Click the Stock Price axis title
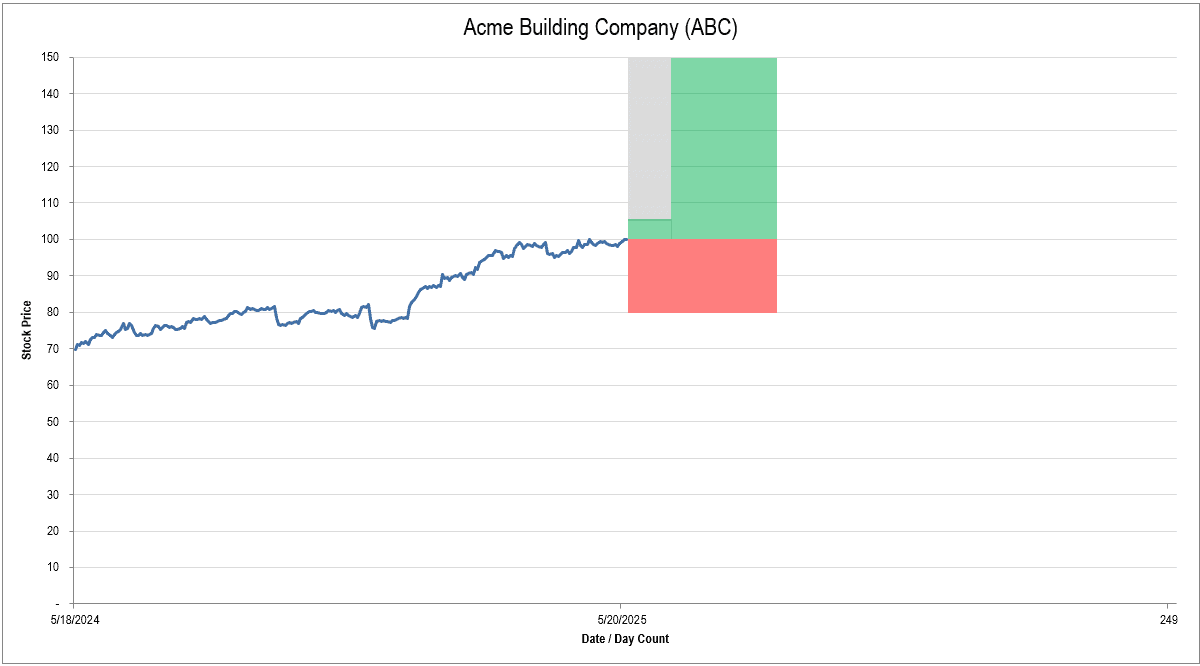Viewport: 1200px width, 666px height. pos(27,330)
